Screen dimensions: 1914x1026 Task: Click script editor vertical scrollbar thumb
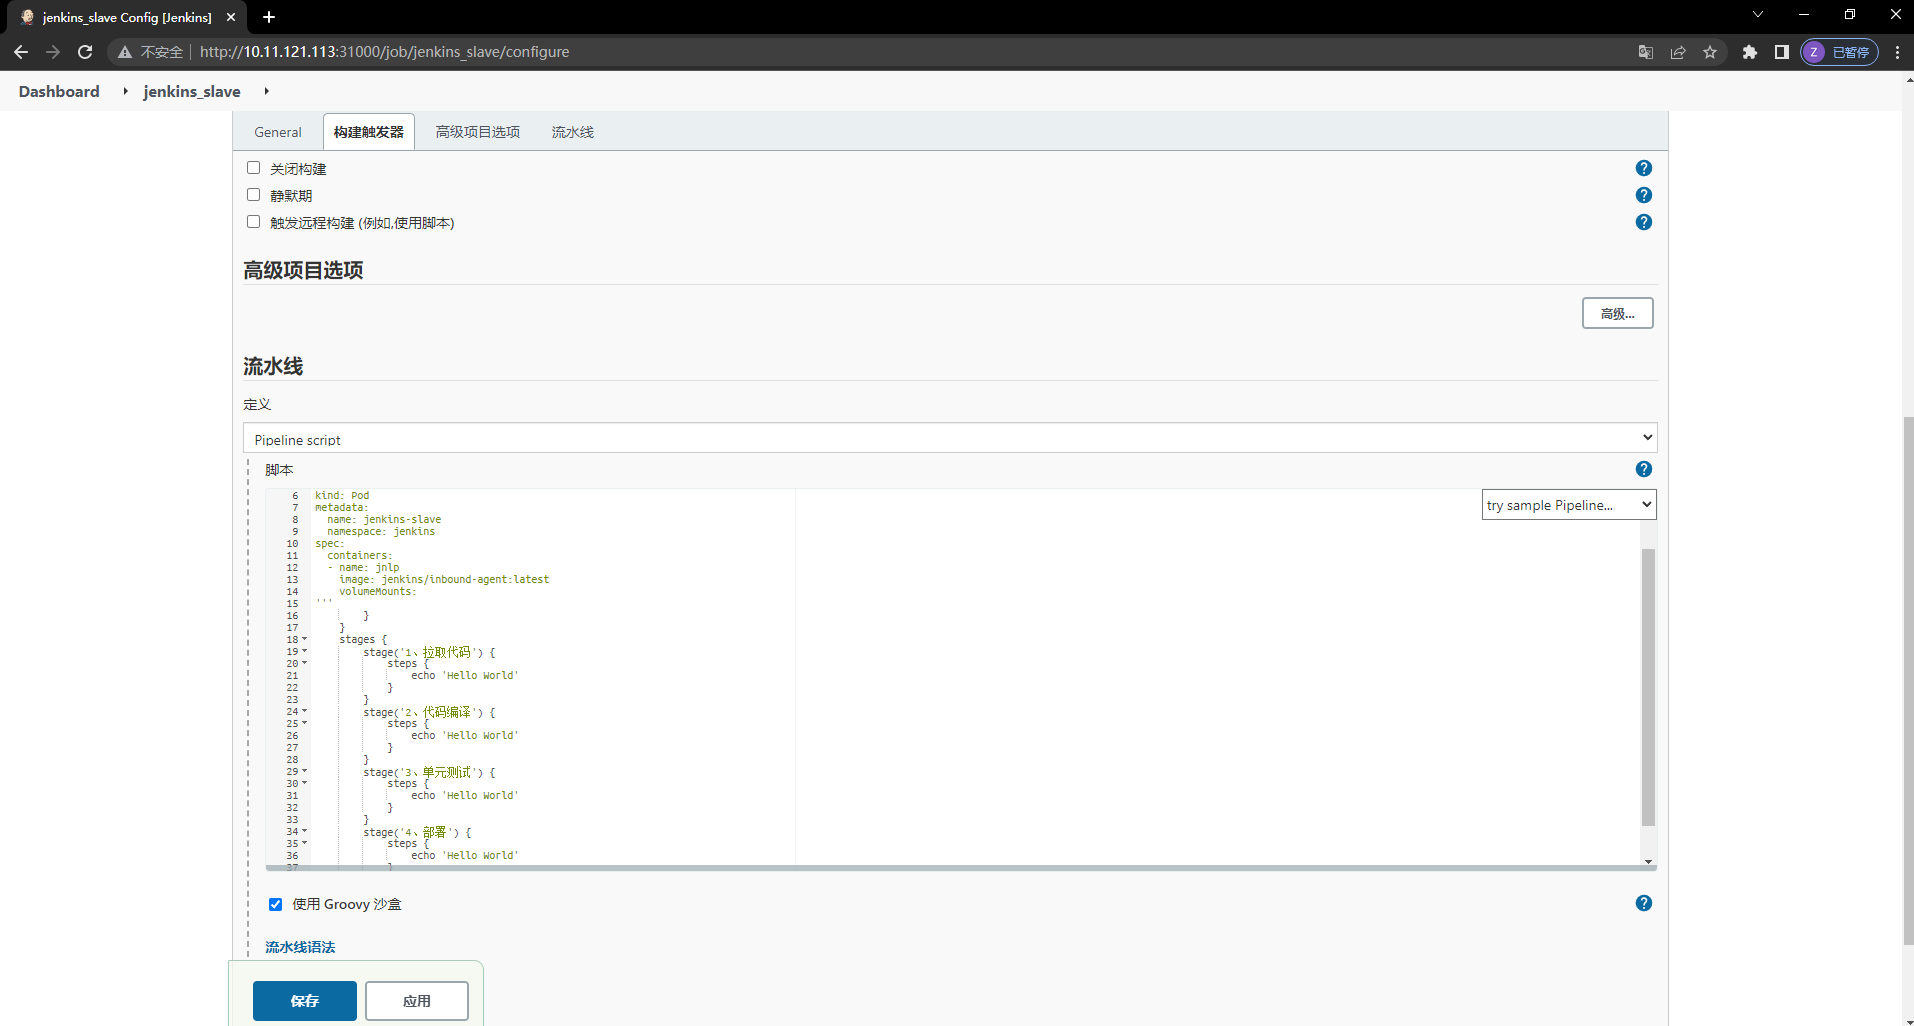pos(1648,687)
